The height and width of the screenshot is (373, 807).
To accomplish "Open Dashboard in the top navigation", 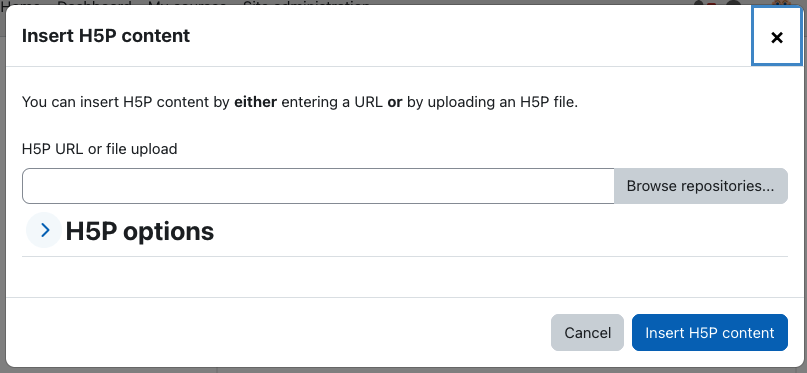I will pyautogui.click(x=94, y=3).
